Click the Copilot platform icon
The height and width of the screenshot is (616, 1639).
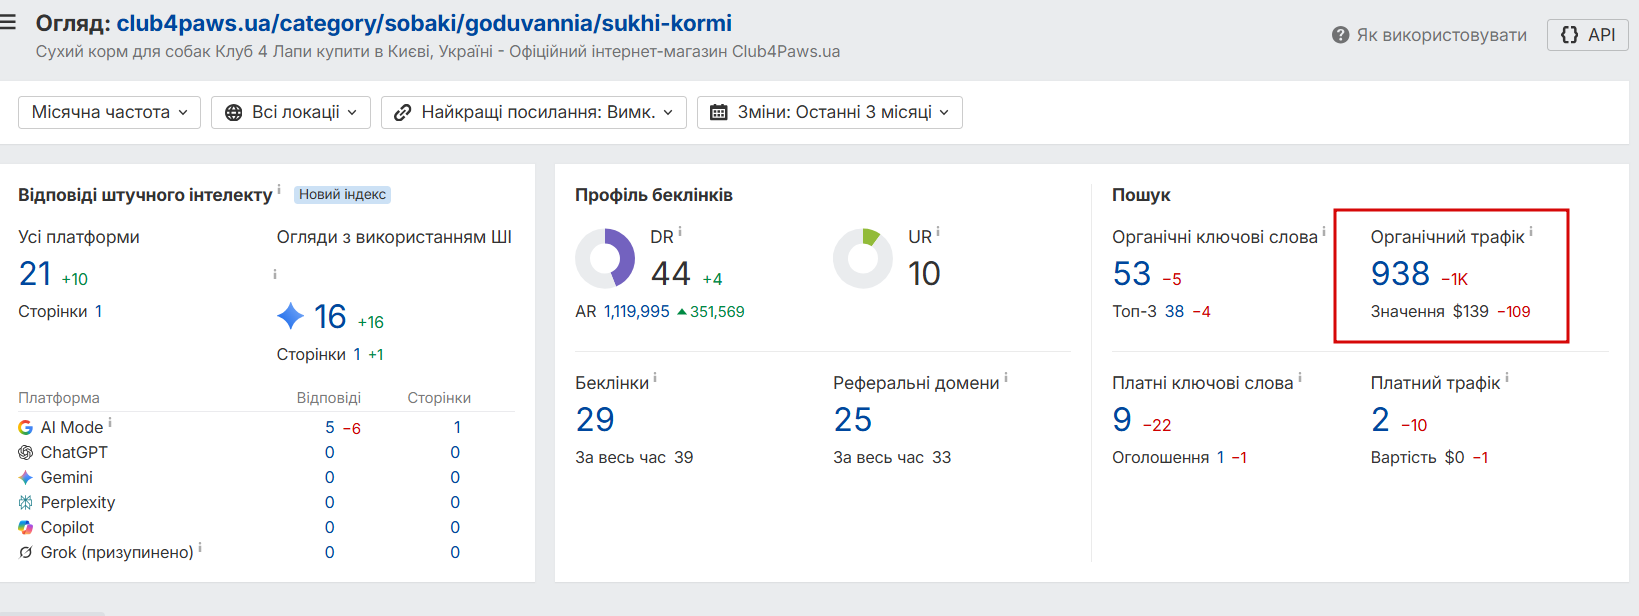click(x=25, y=527)
